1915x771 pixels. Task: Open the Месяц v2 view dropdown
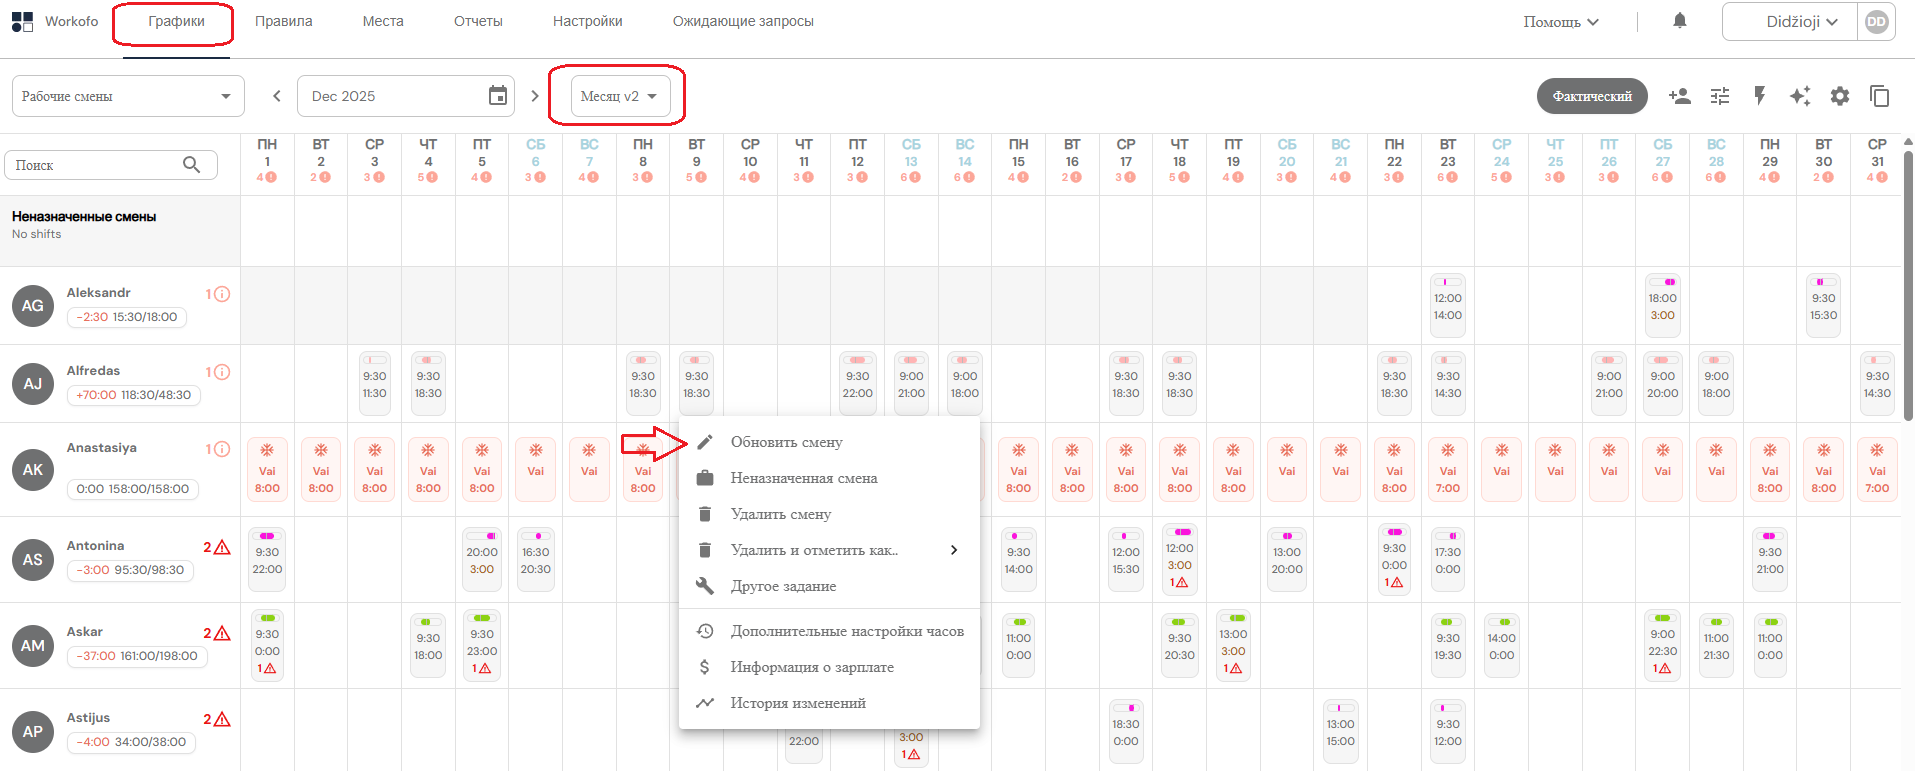[620, 96]
